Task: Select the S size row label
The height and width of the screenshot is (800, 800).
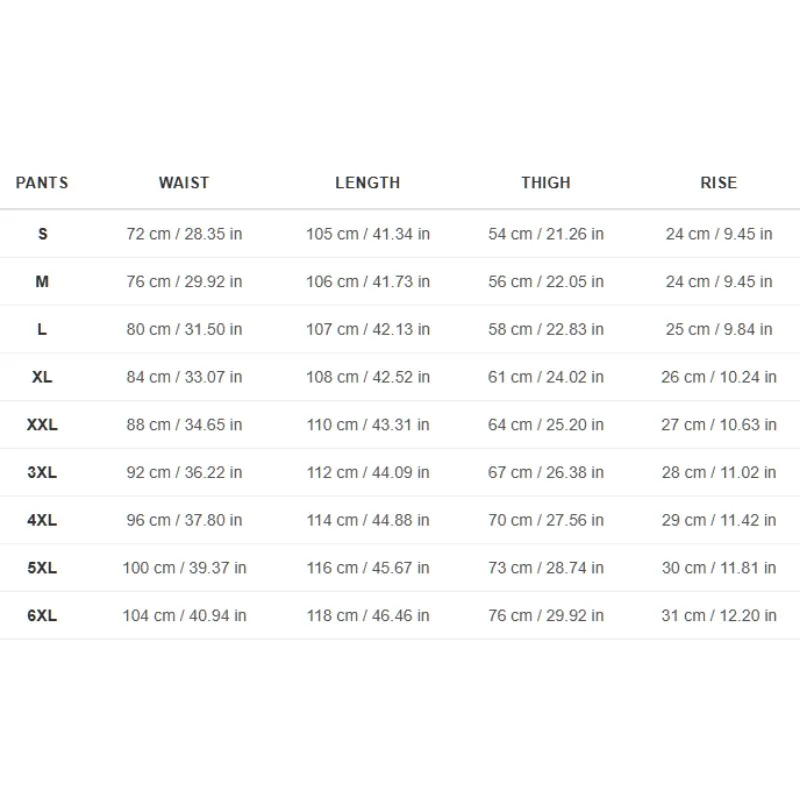Action: [42, 234]
